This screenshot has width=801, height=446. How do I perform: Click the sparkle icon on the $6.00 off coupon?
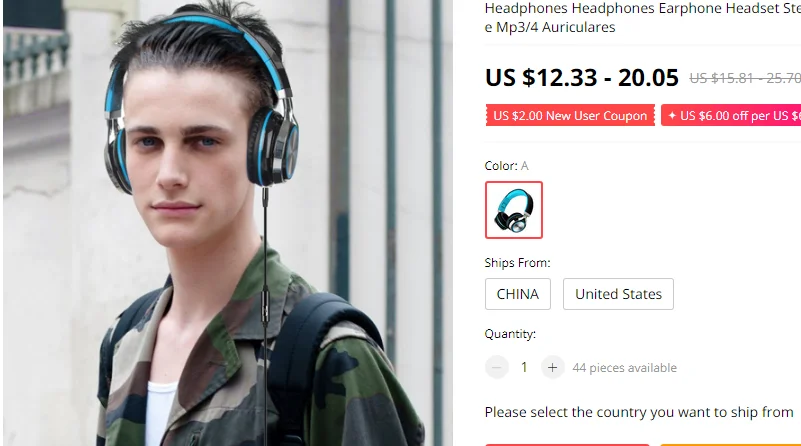point(672,116)
